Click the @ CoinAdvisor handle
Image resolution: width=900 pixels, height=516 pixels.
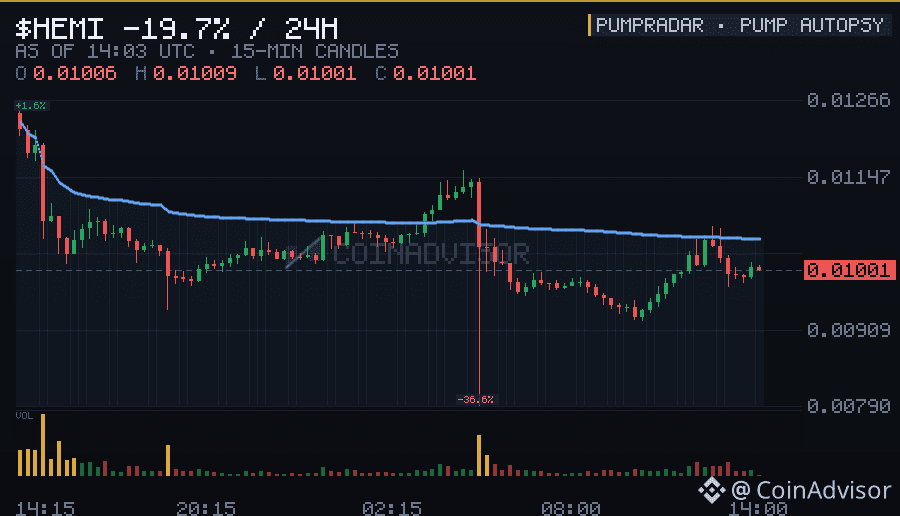(x=811, y=490)
